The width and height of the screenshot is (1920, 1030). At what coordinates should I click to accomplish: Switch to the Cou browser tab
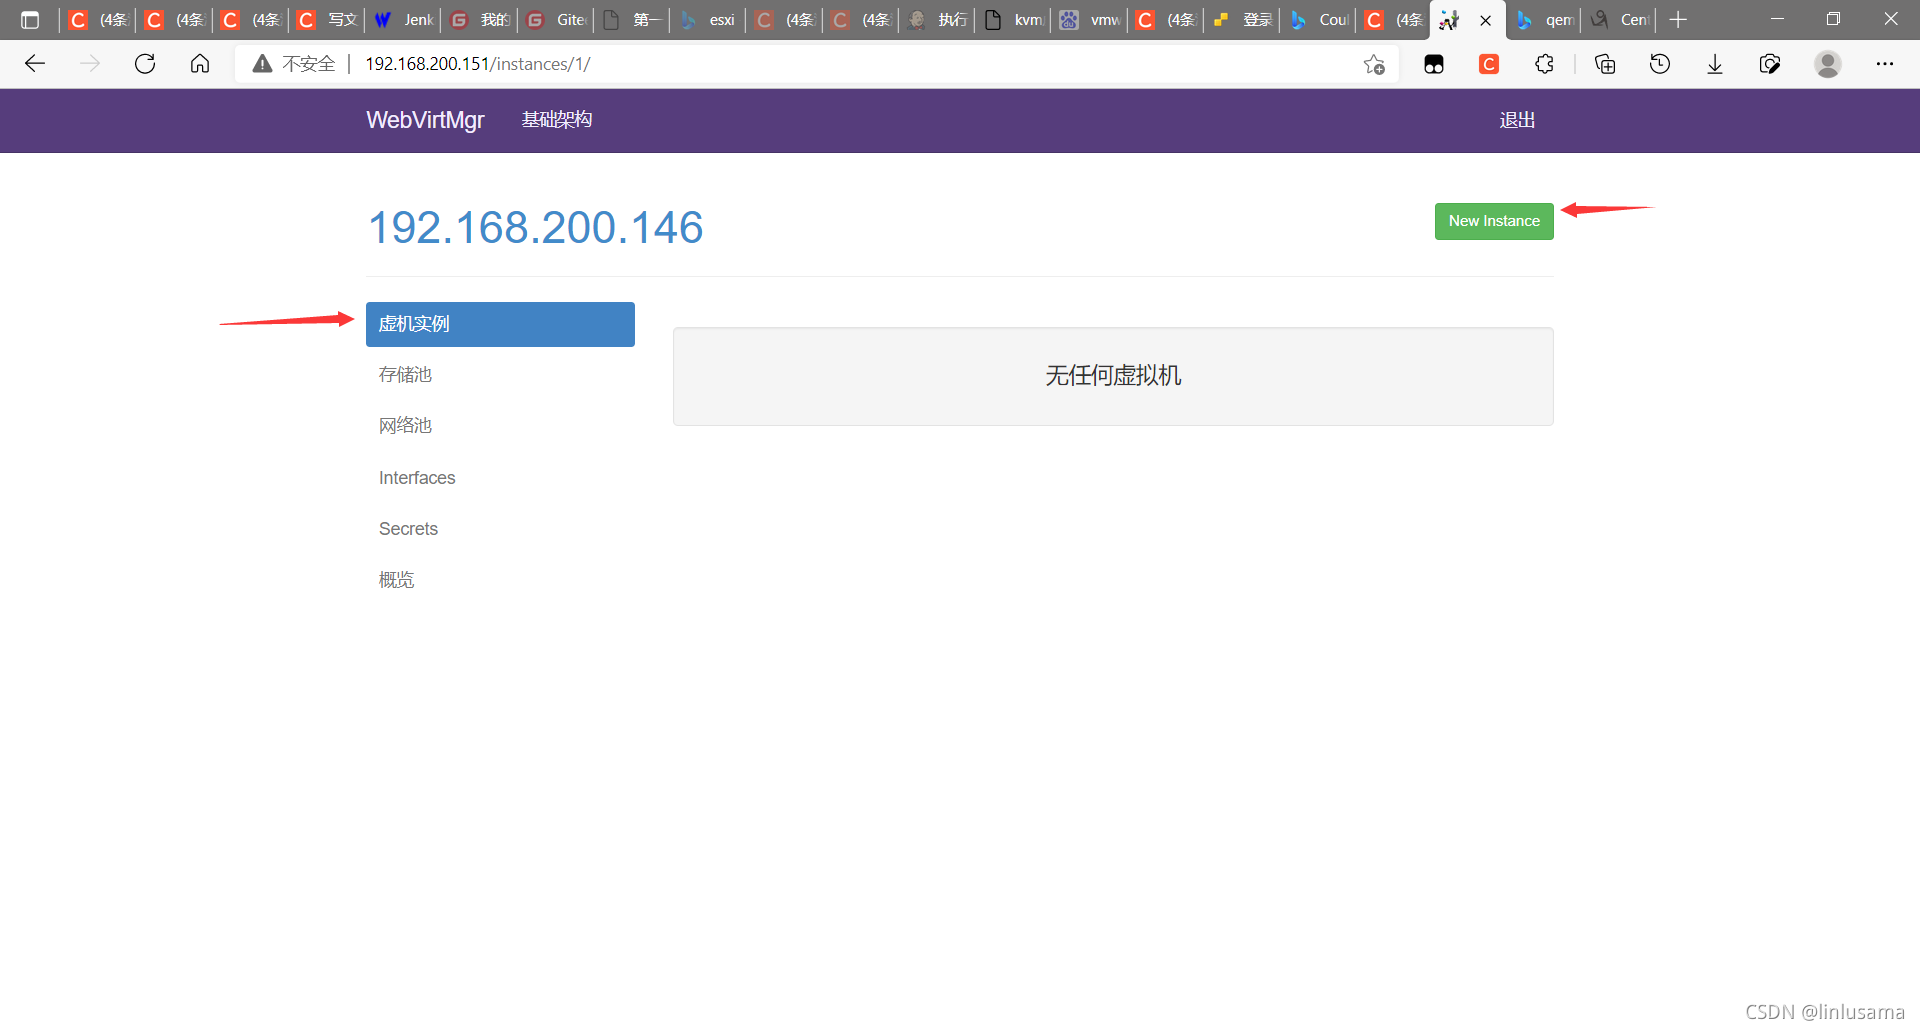tap(1318, 20)
